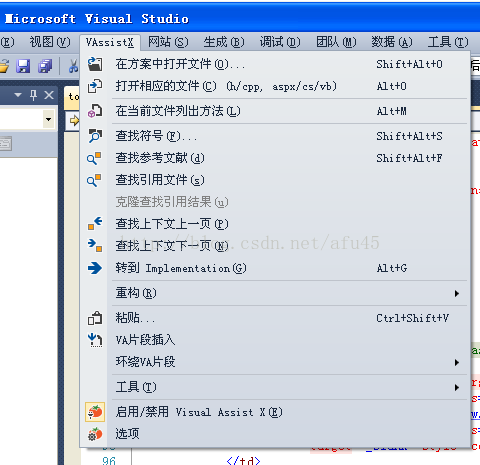Click the Open File in Solution icon
This screenshot has width=480, height=465.
click(95, 64)
